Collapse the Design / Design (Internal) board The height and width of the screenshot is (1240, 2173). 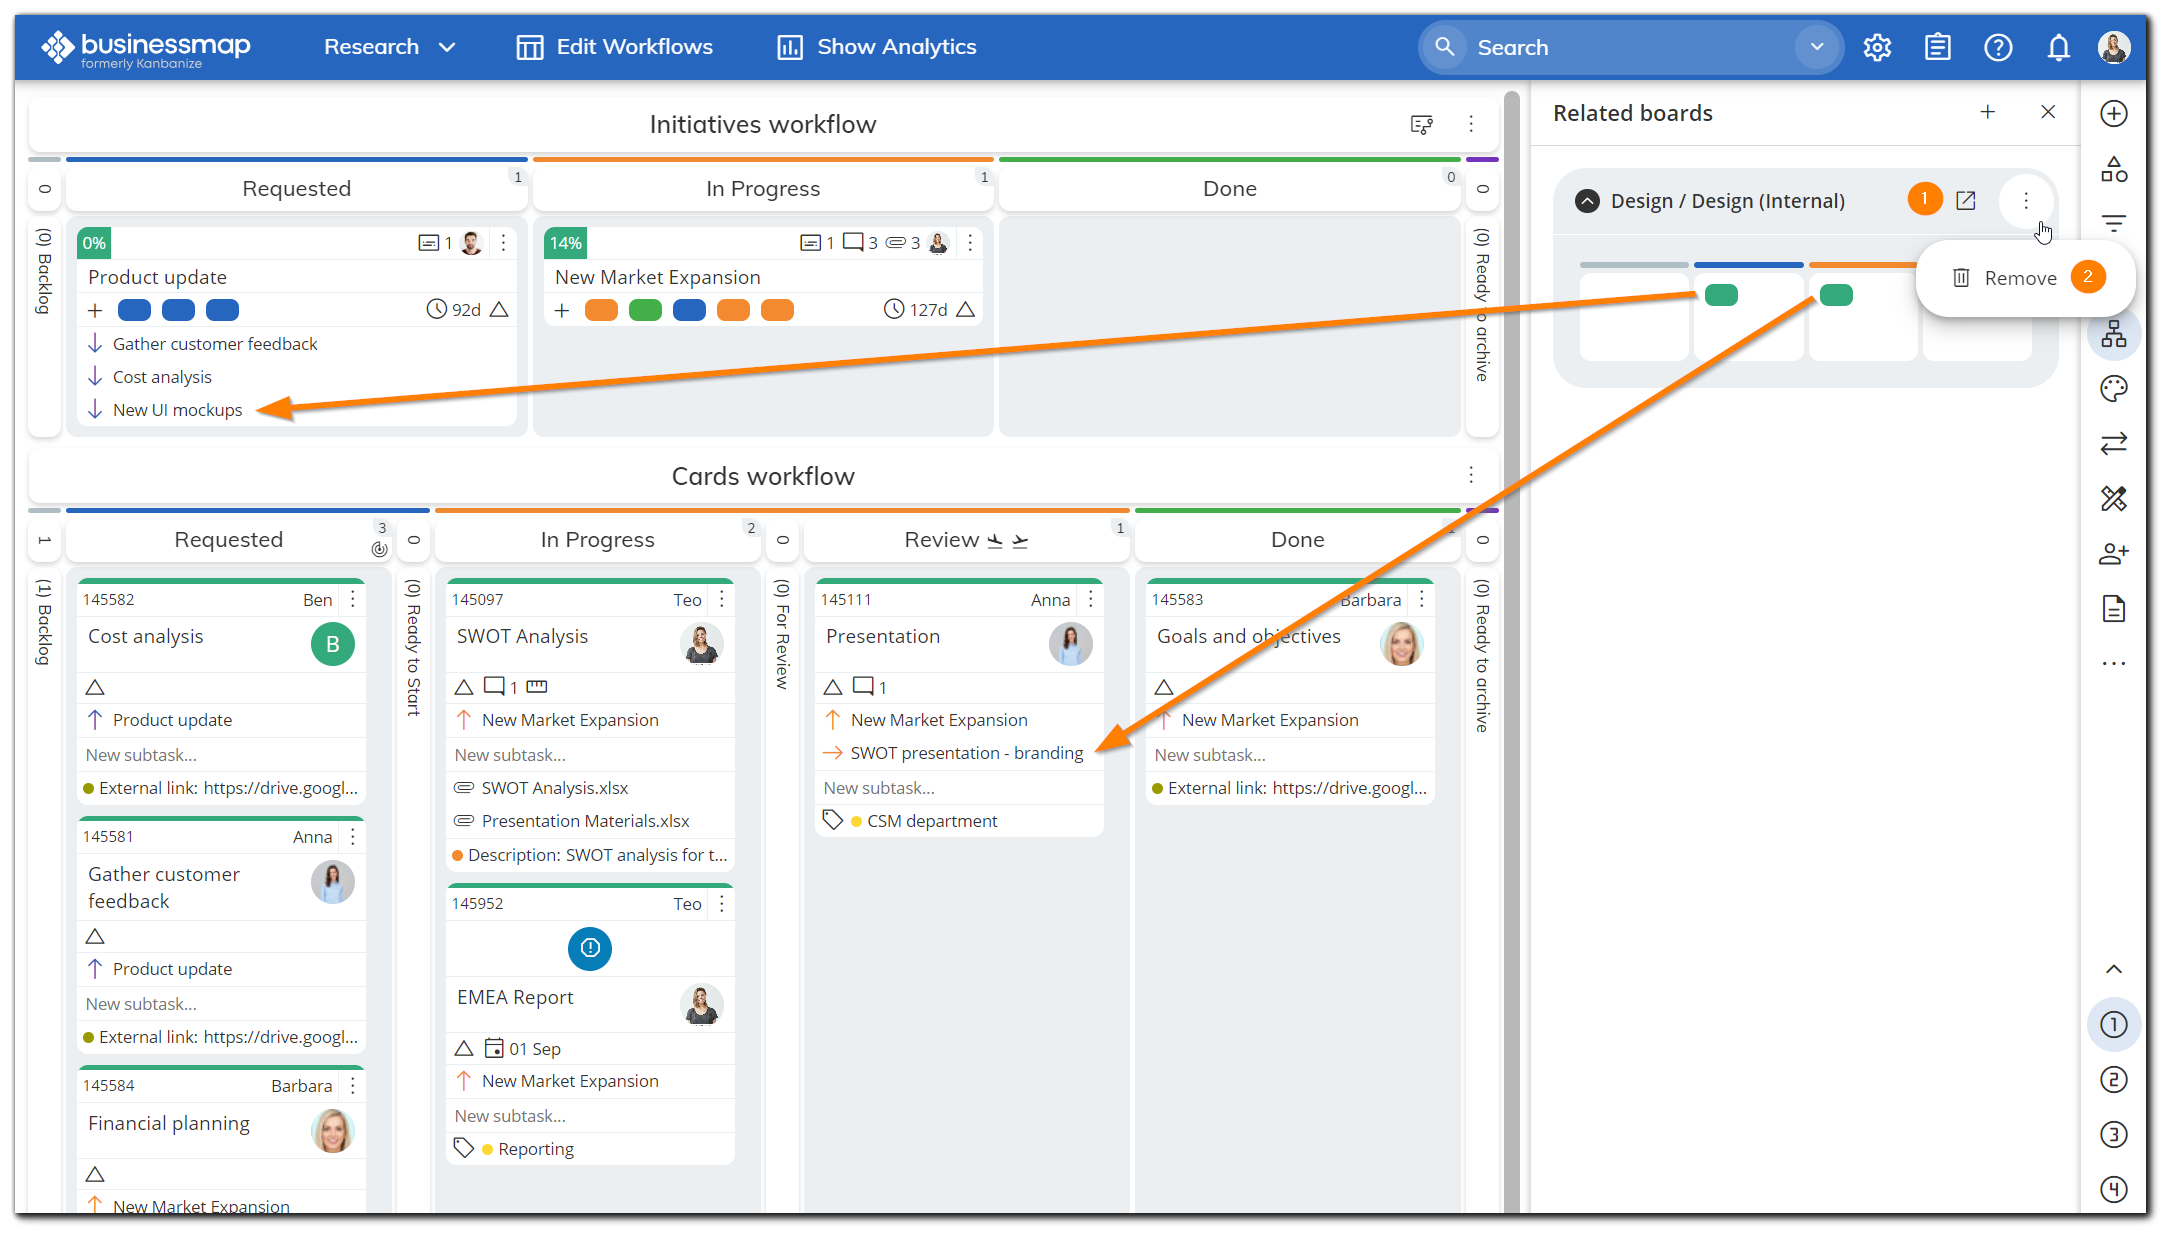[x=1587, y=201]
